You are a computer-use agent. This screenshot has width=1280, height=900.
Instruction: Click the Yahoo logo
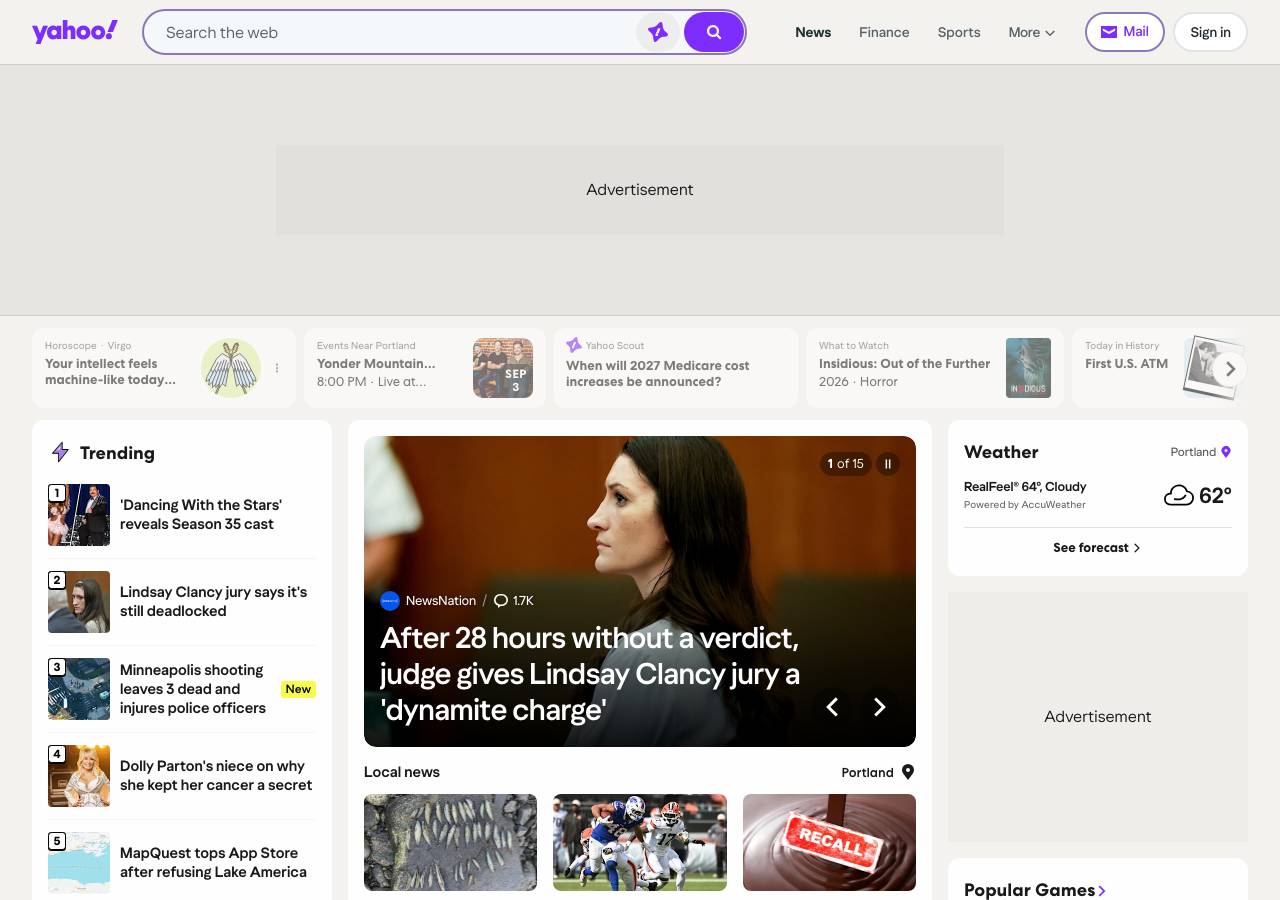pos(75,32)
